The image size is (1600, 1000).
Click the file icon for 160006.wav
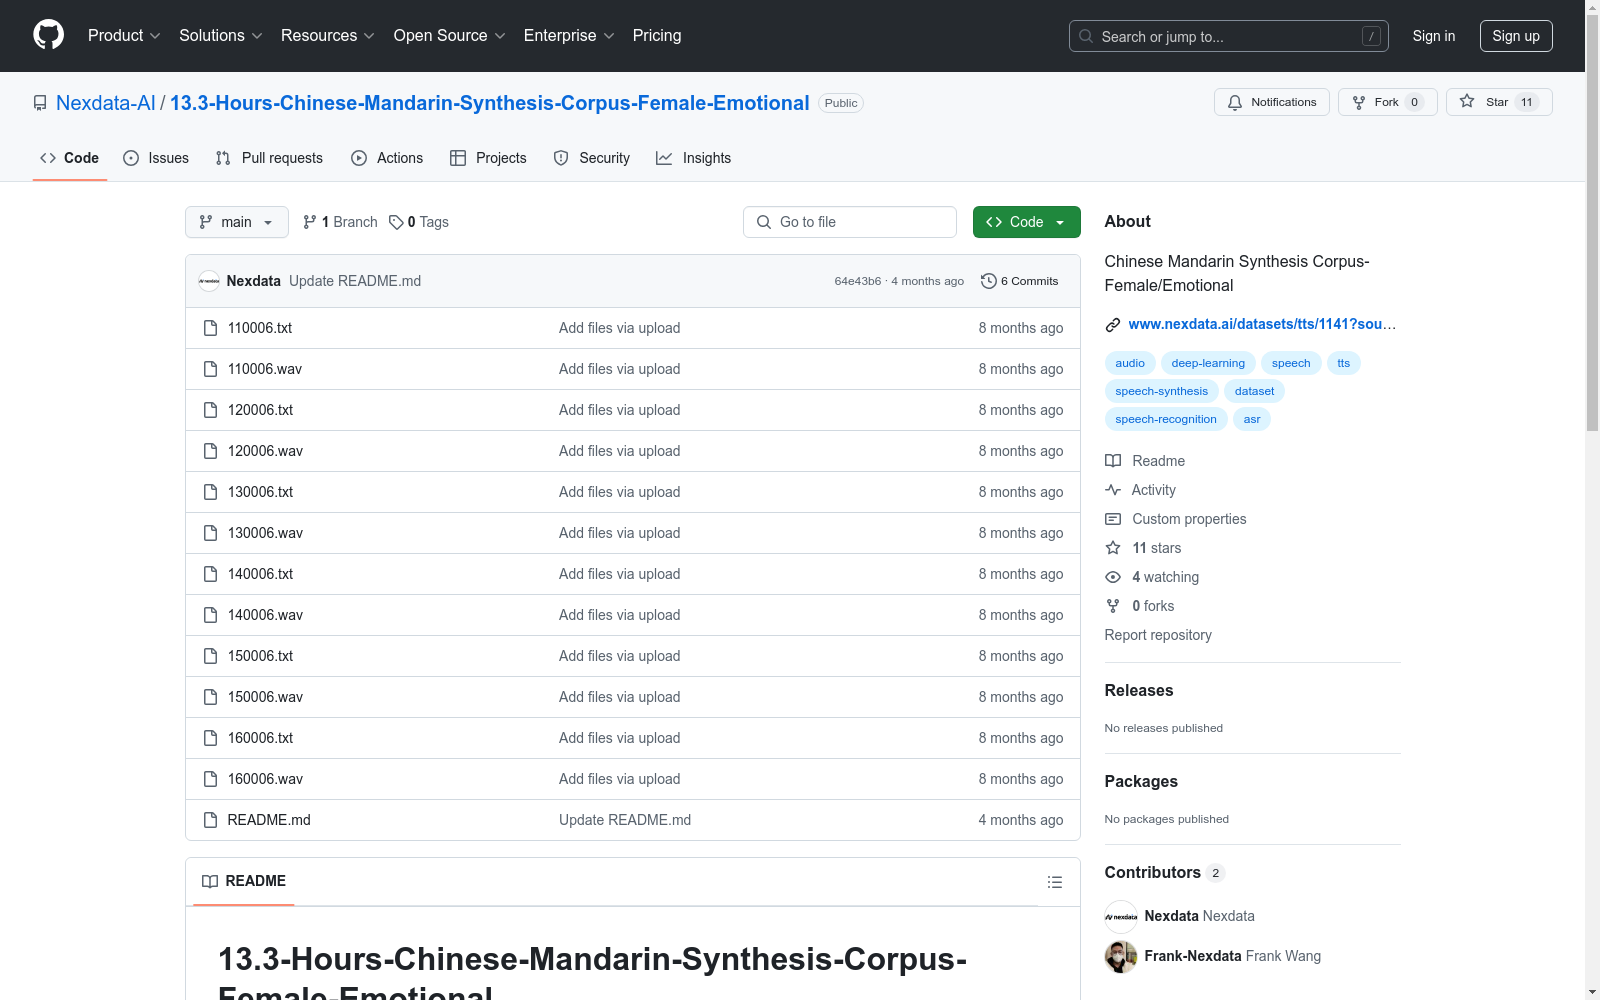[x=210, y=779]
